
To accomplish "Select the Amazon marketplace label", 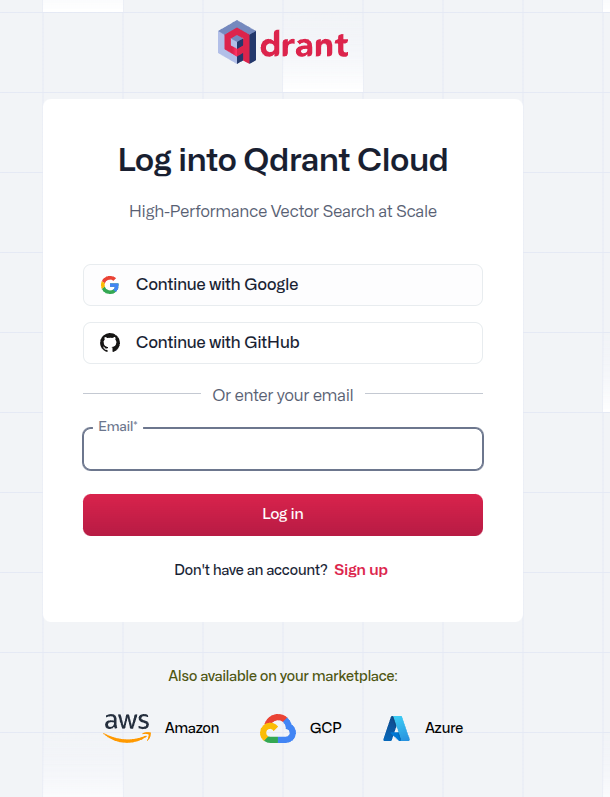I will tap(192, 728).
